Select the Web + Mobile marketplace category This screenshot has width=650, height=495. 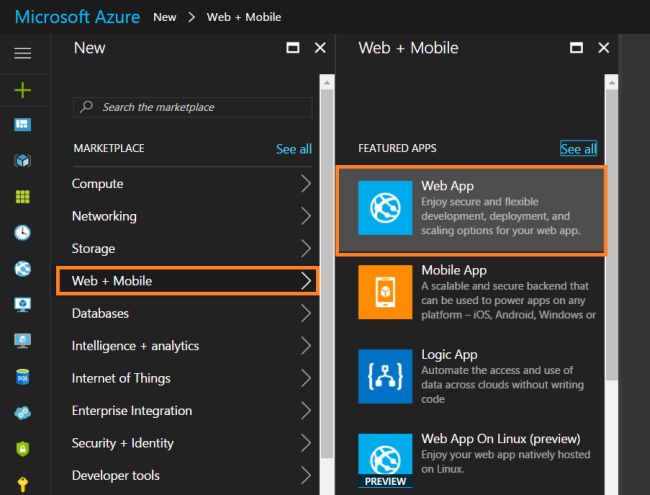tap(188, 281)
